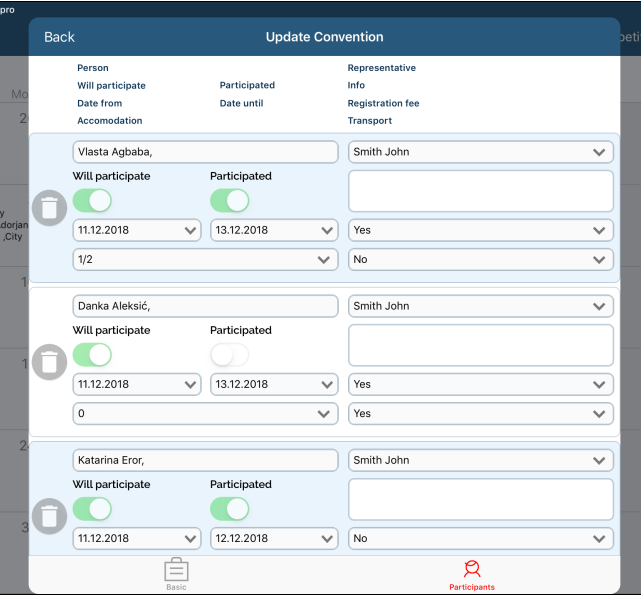
Task: Enable Participated switch for Danka Aleksić
Action: click(229, 355)
